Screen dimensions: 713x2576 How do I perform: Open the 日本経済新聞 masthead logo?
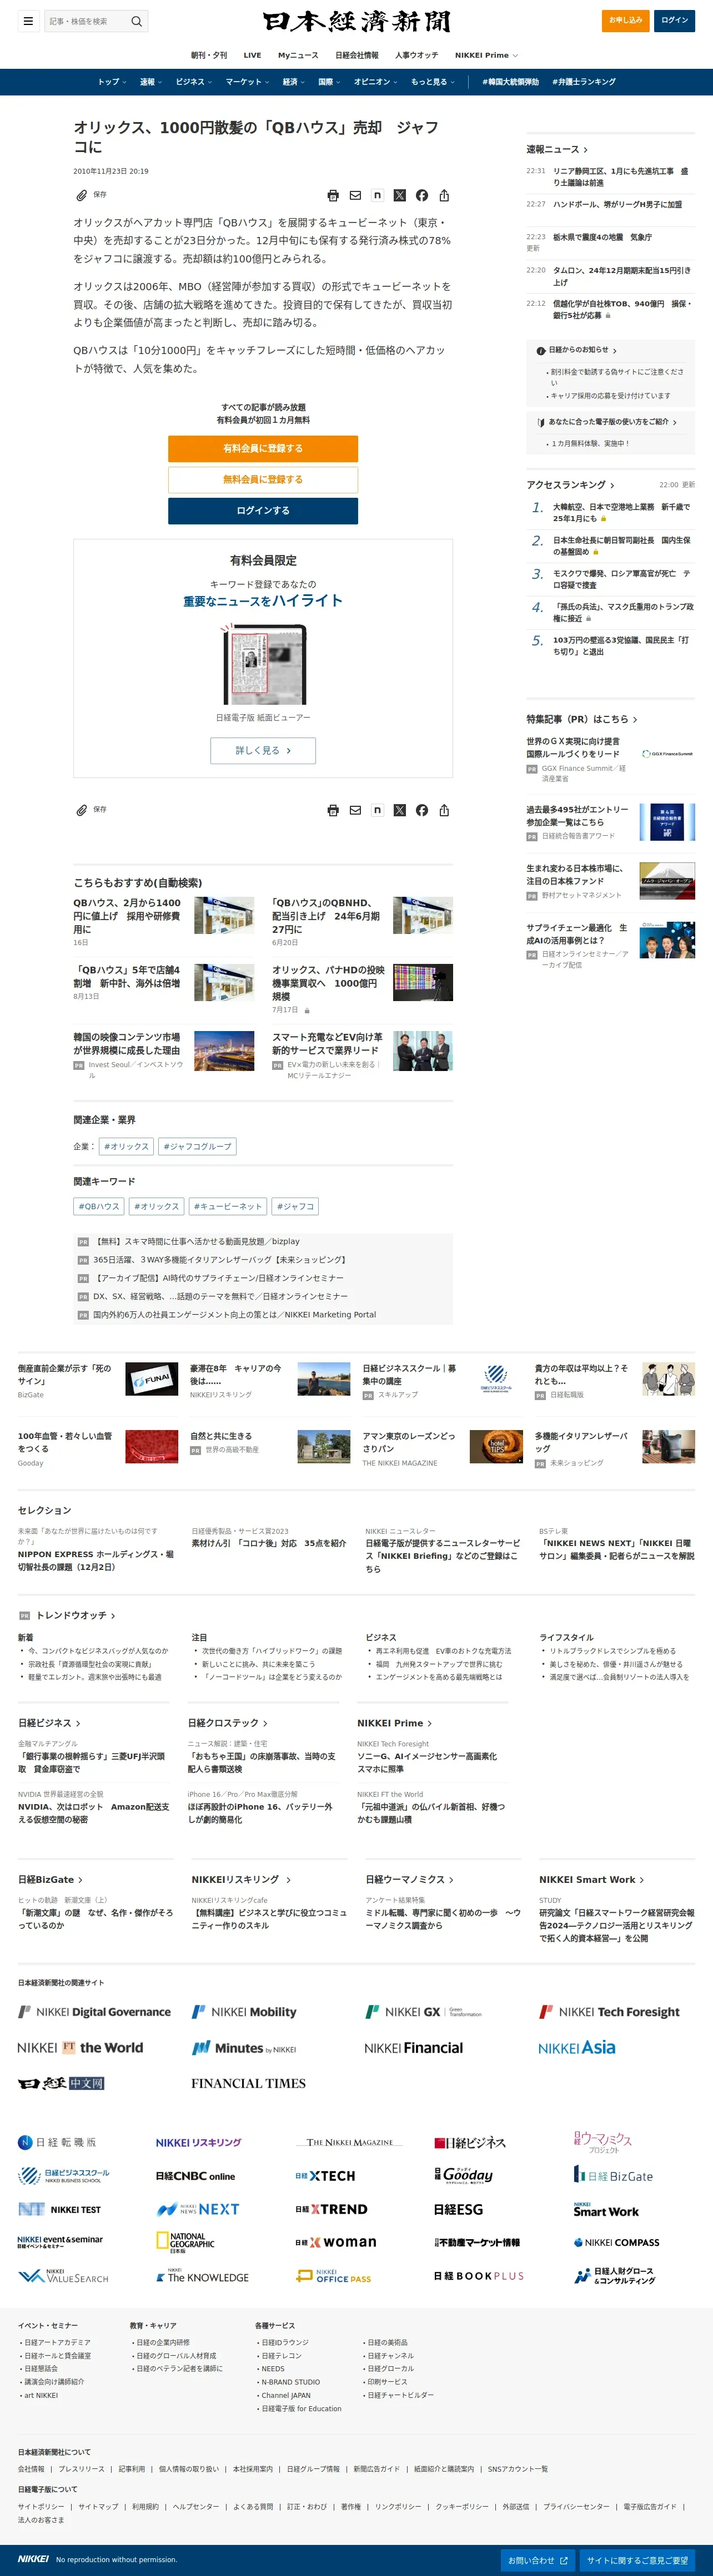click(x=357, y=21)
